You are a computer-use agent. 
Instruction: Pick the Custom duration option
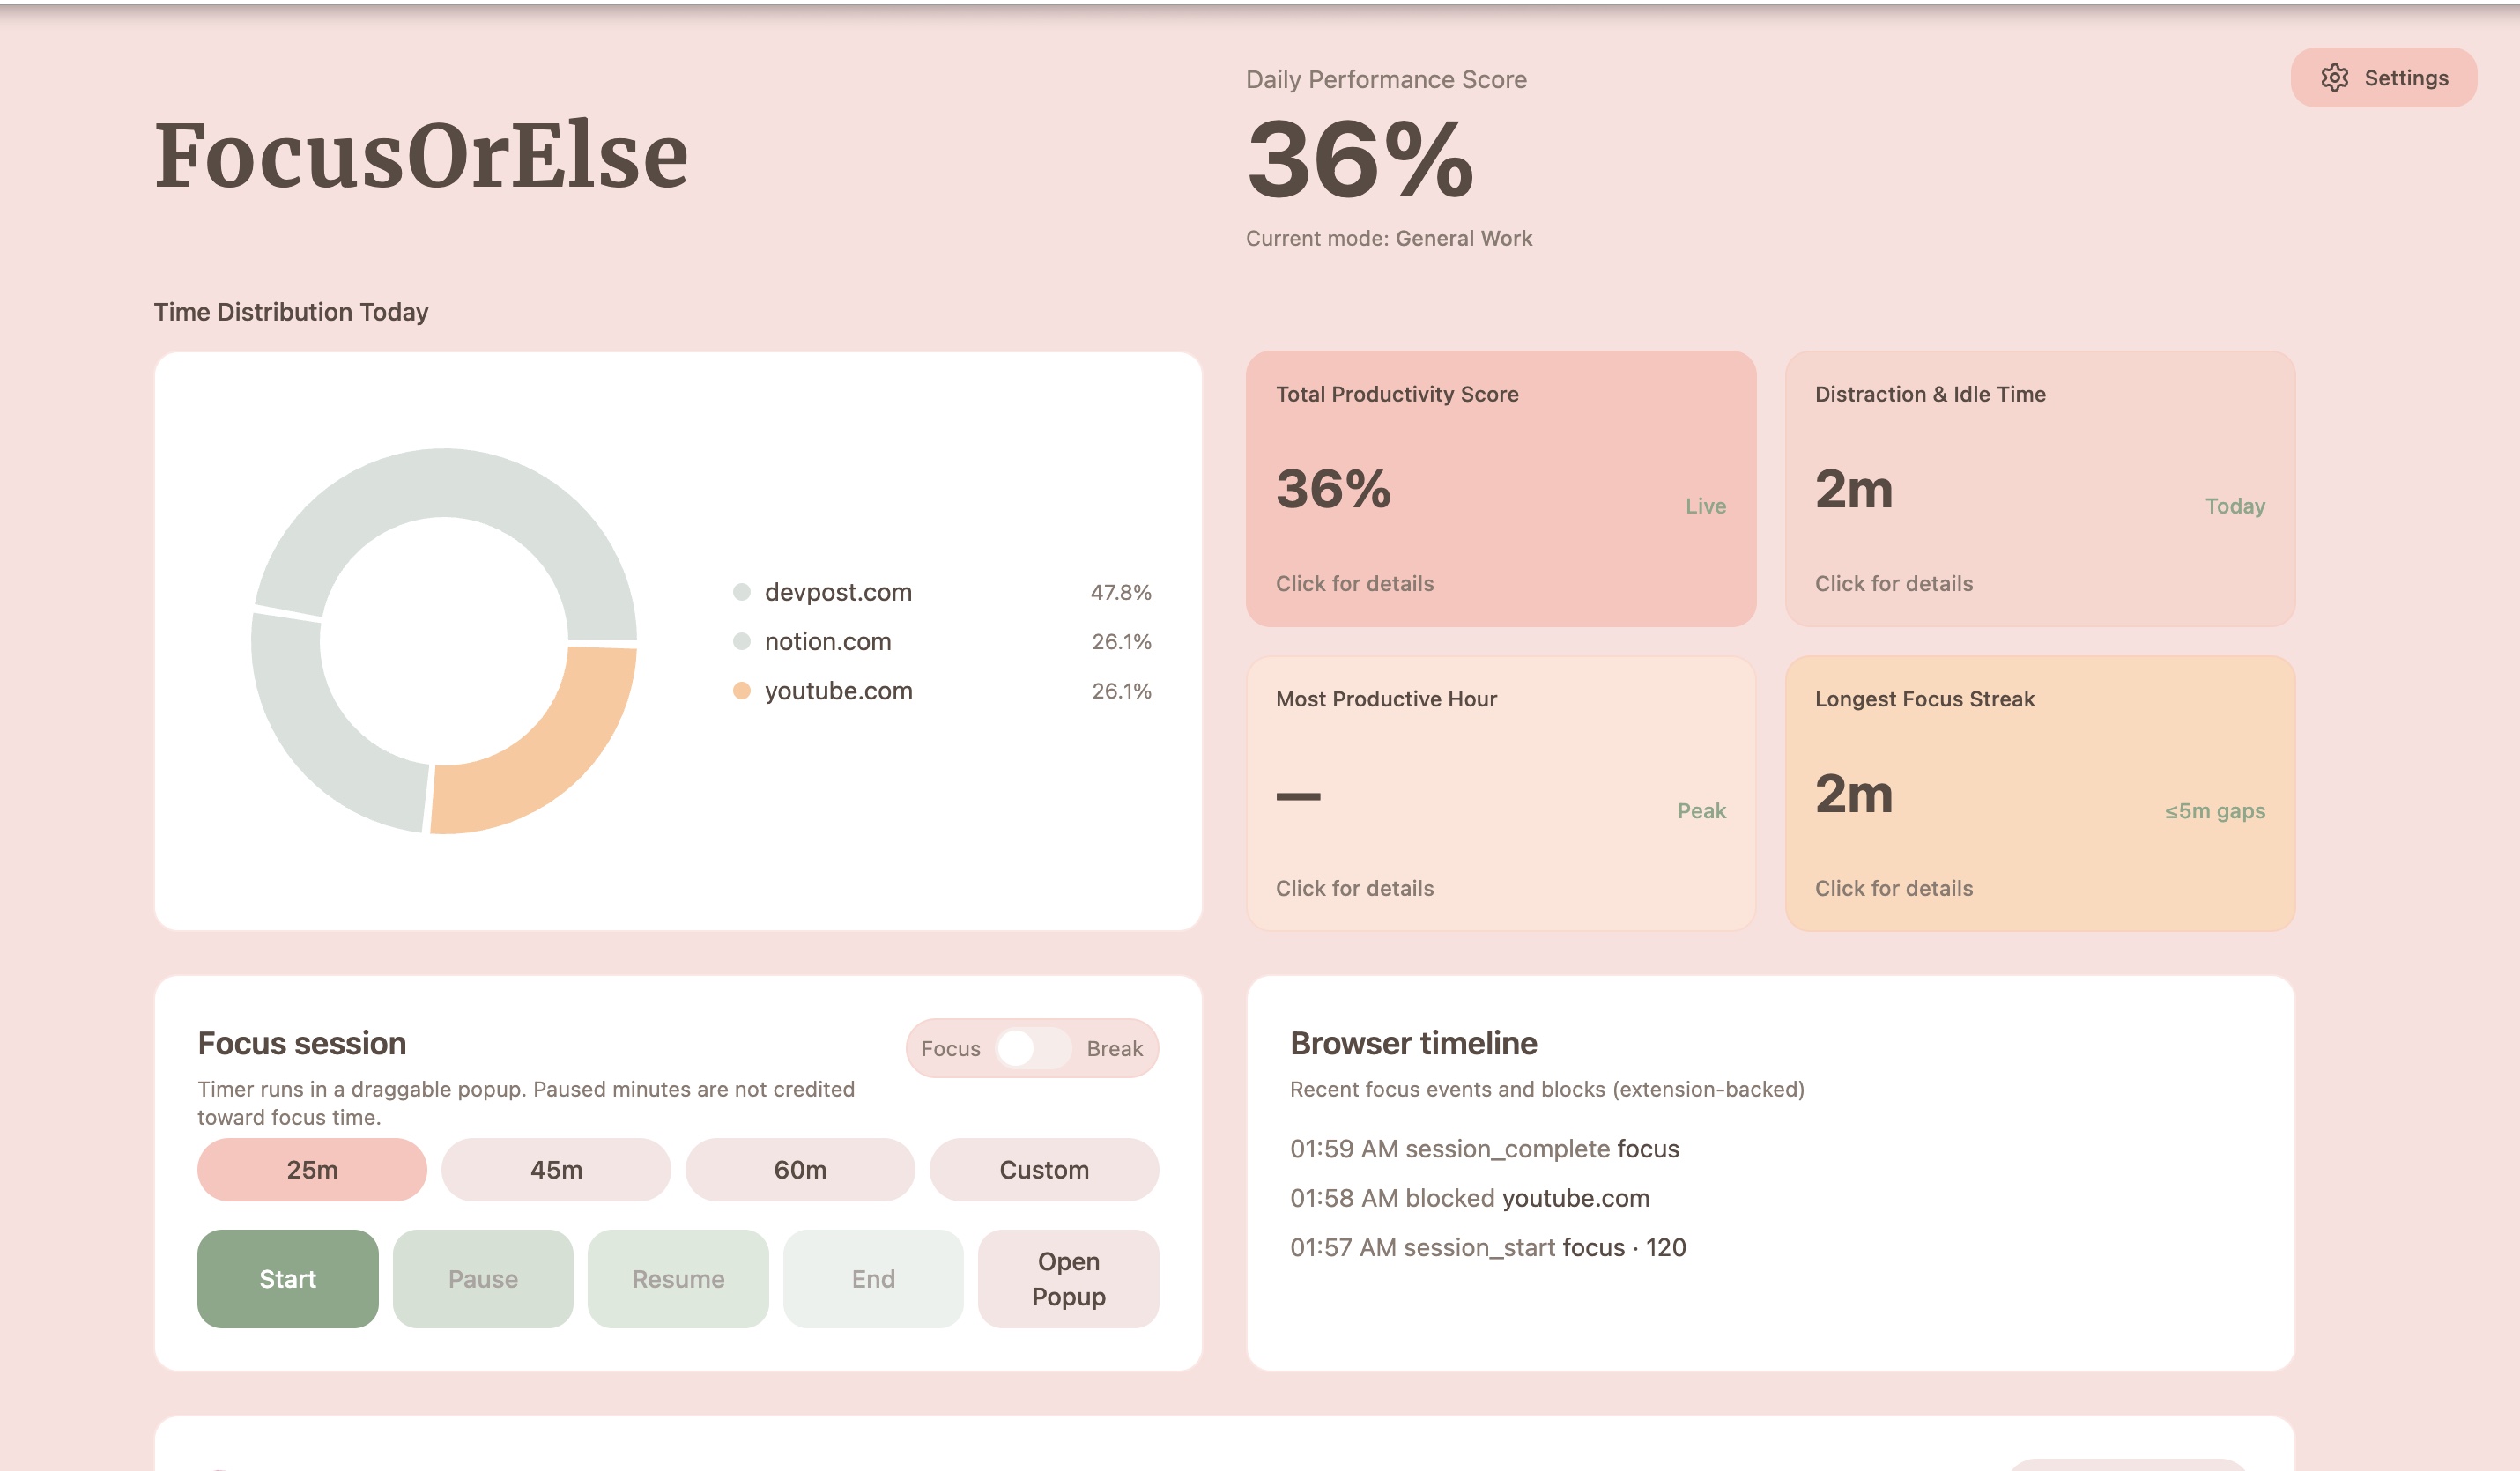tap(1044, 1169)
